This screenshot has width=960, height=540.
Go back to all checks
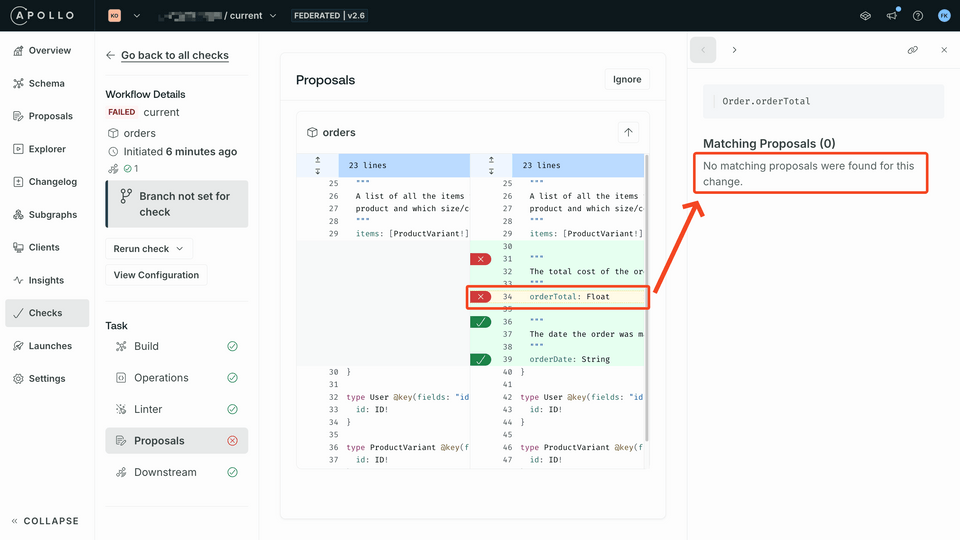(174, 55)
